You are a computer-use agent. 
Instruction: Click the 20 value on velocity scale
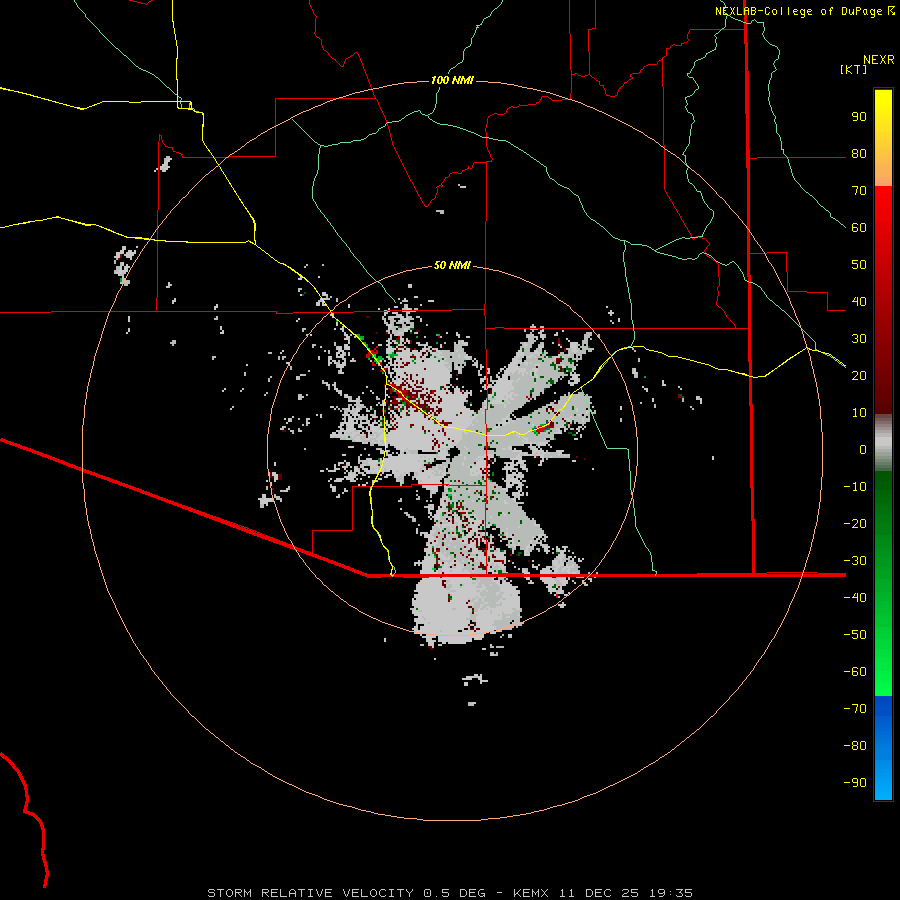(859, 375)
